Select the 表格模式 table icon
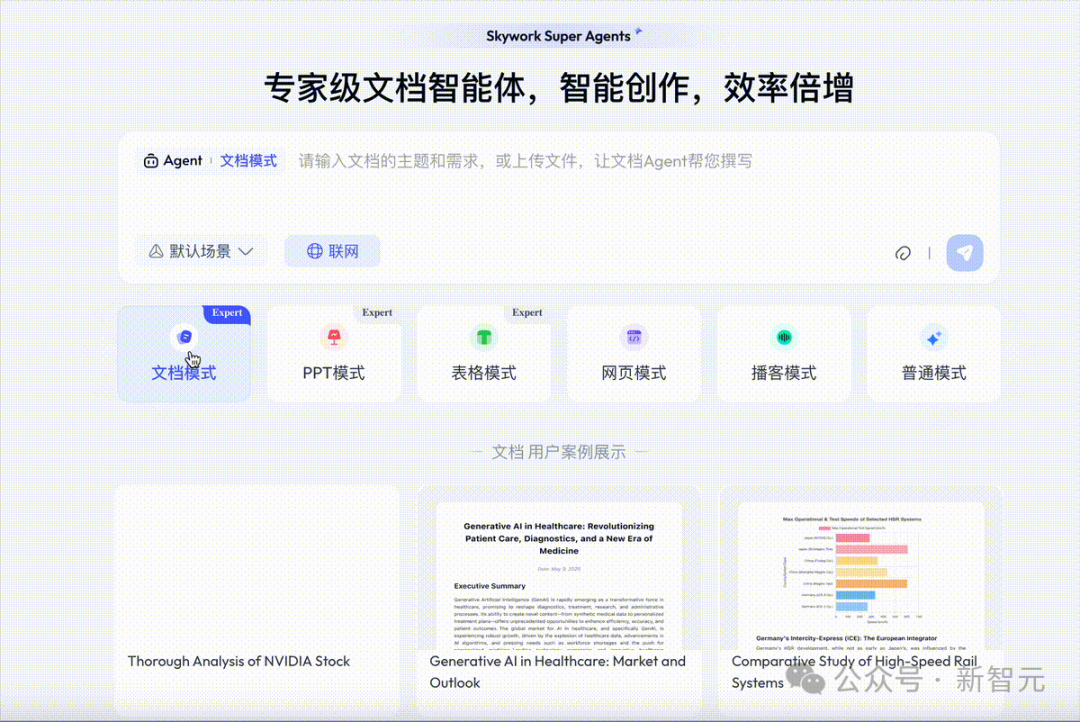The width and height of the screenshot is (1080, 722). pos(484,338)
